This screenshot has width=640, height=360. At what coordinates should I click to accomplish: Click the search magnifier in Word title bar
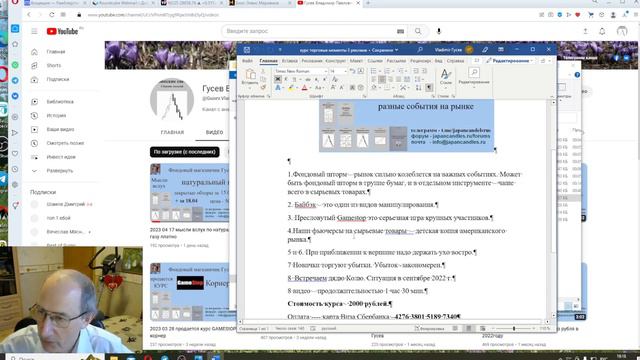[x=420, y=50]
